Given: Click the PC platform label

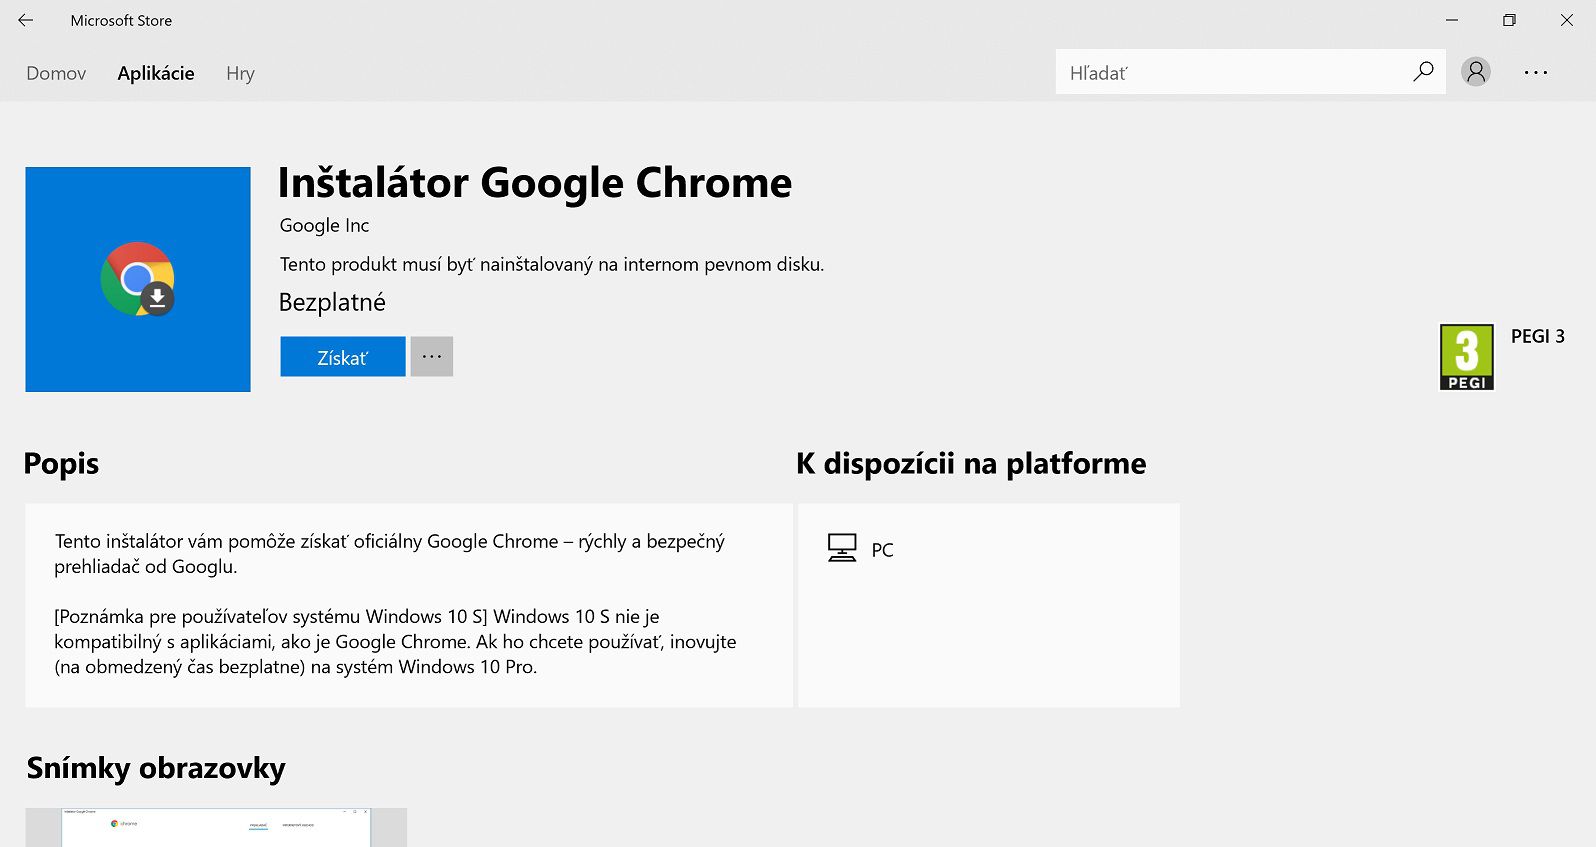Looking at the screenshot, I should coord(882,550).
